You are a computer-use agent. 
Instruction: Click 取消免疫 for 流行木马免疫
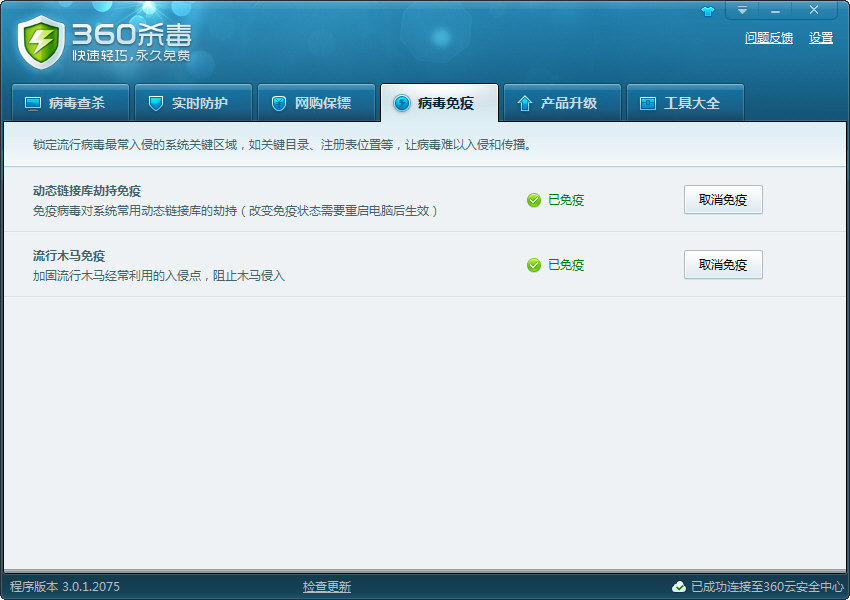(723, 264)
